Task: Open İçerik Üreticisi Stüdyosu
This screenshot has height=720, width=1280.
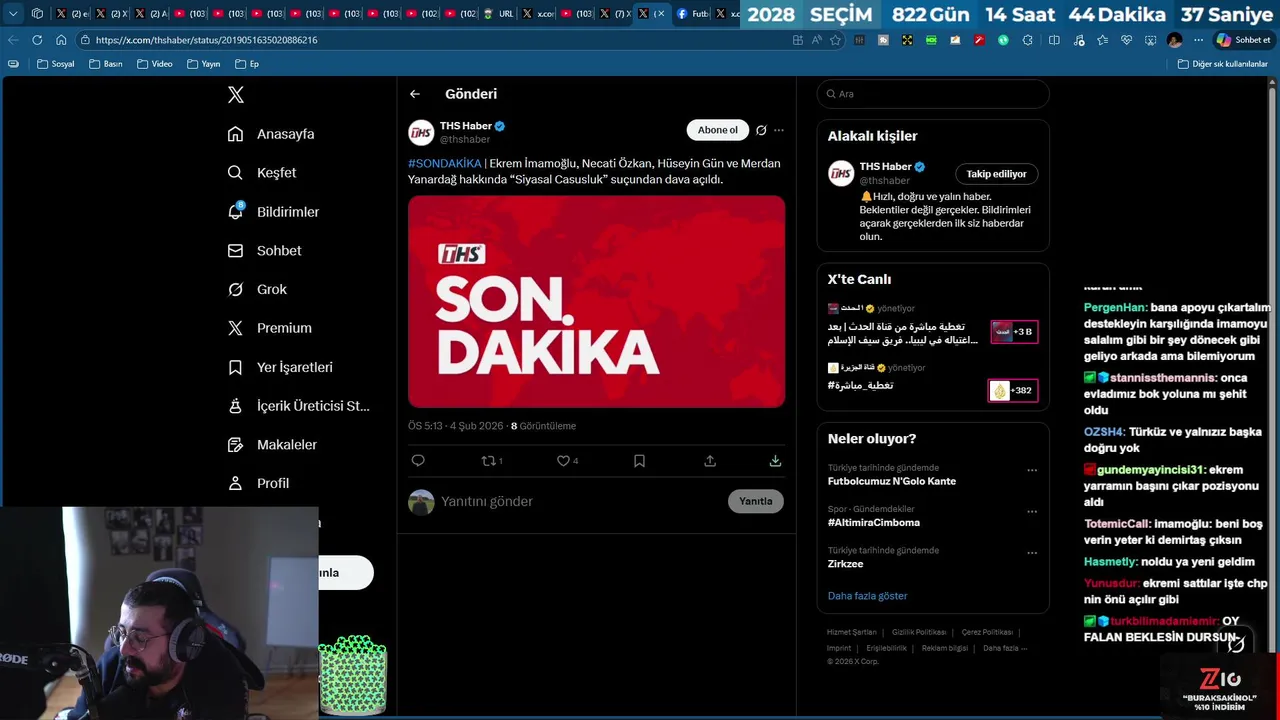Action: pyautogui.click(x=299, y=406)
